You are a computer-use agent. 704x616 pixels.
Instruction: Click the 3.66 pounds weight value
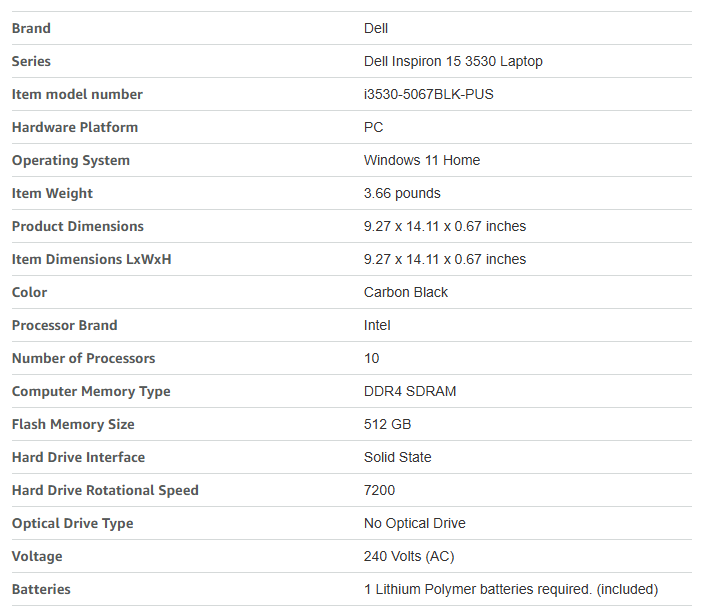[x=402, y=193]
